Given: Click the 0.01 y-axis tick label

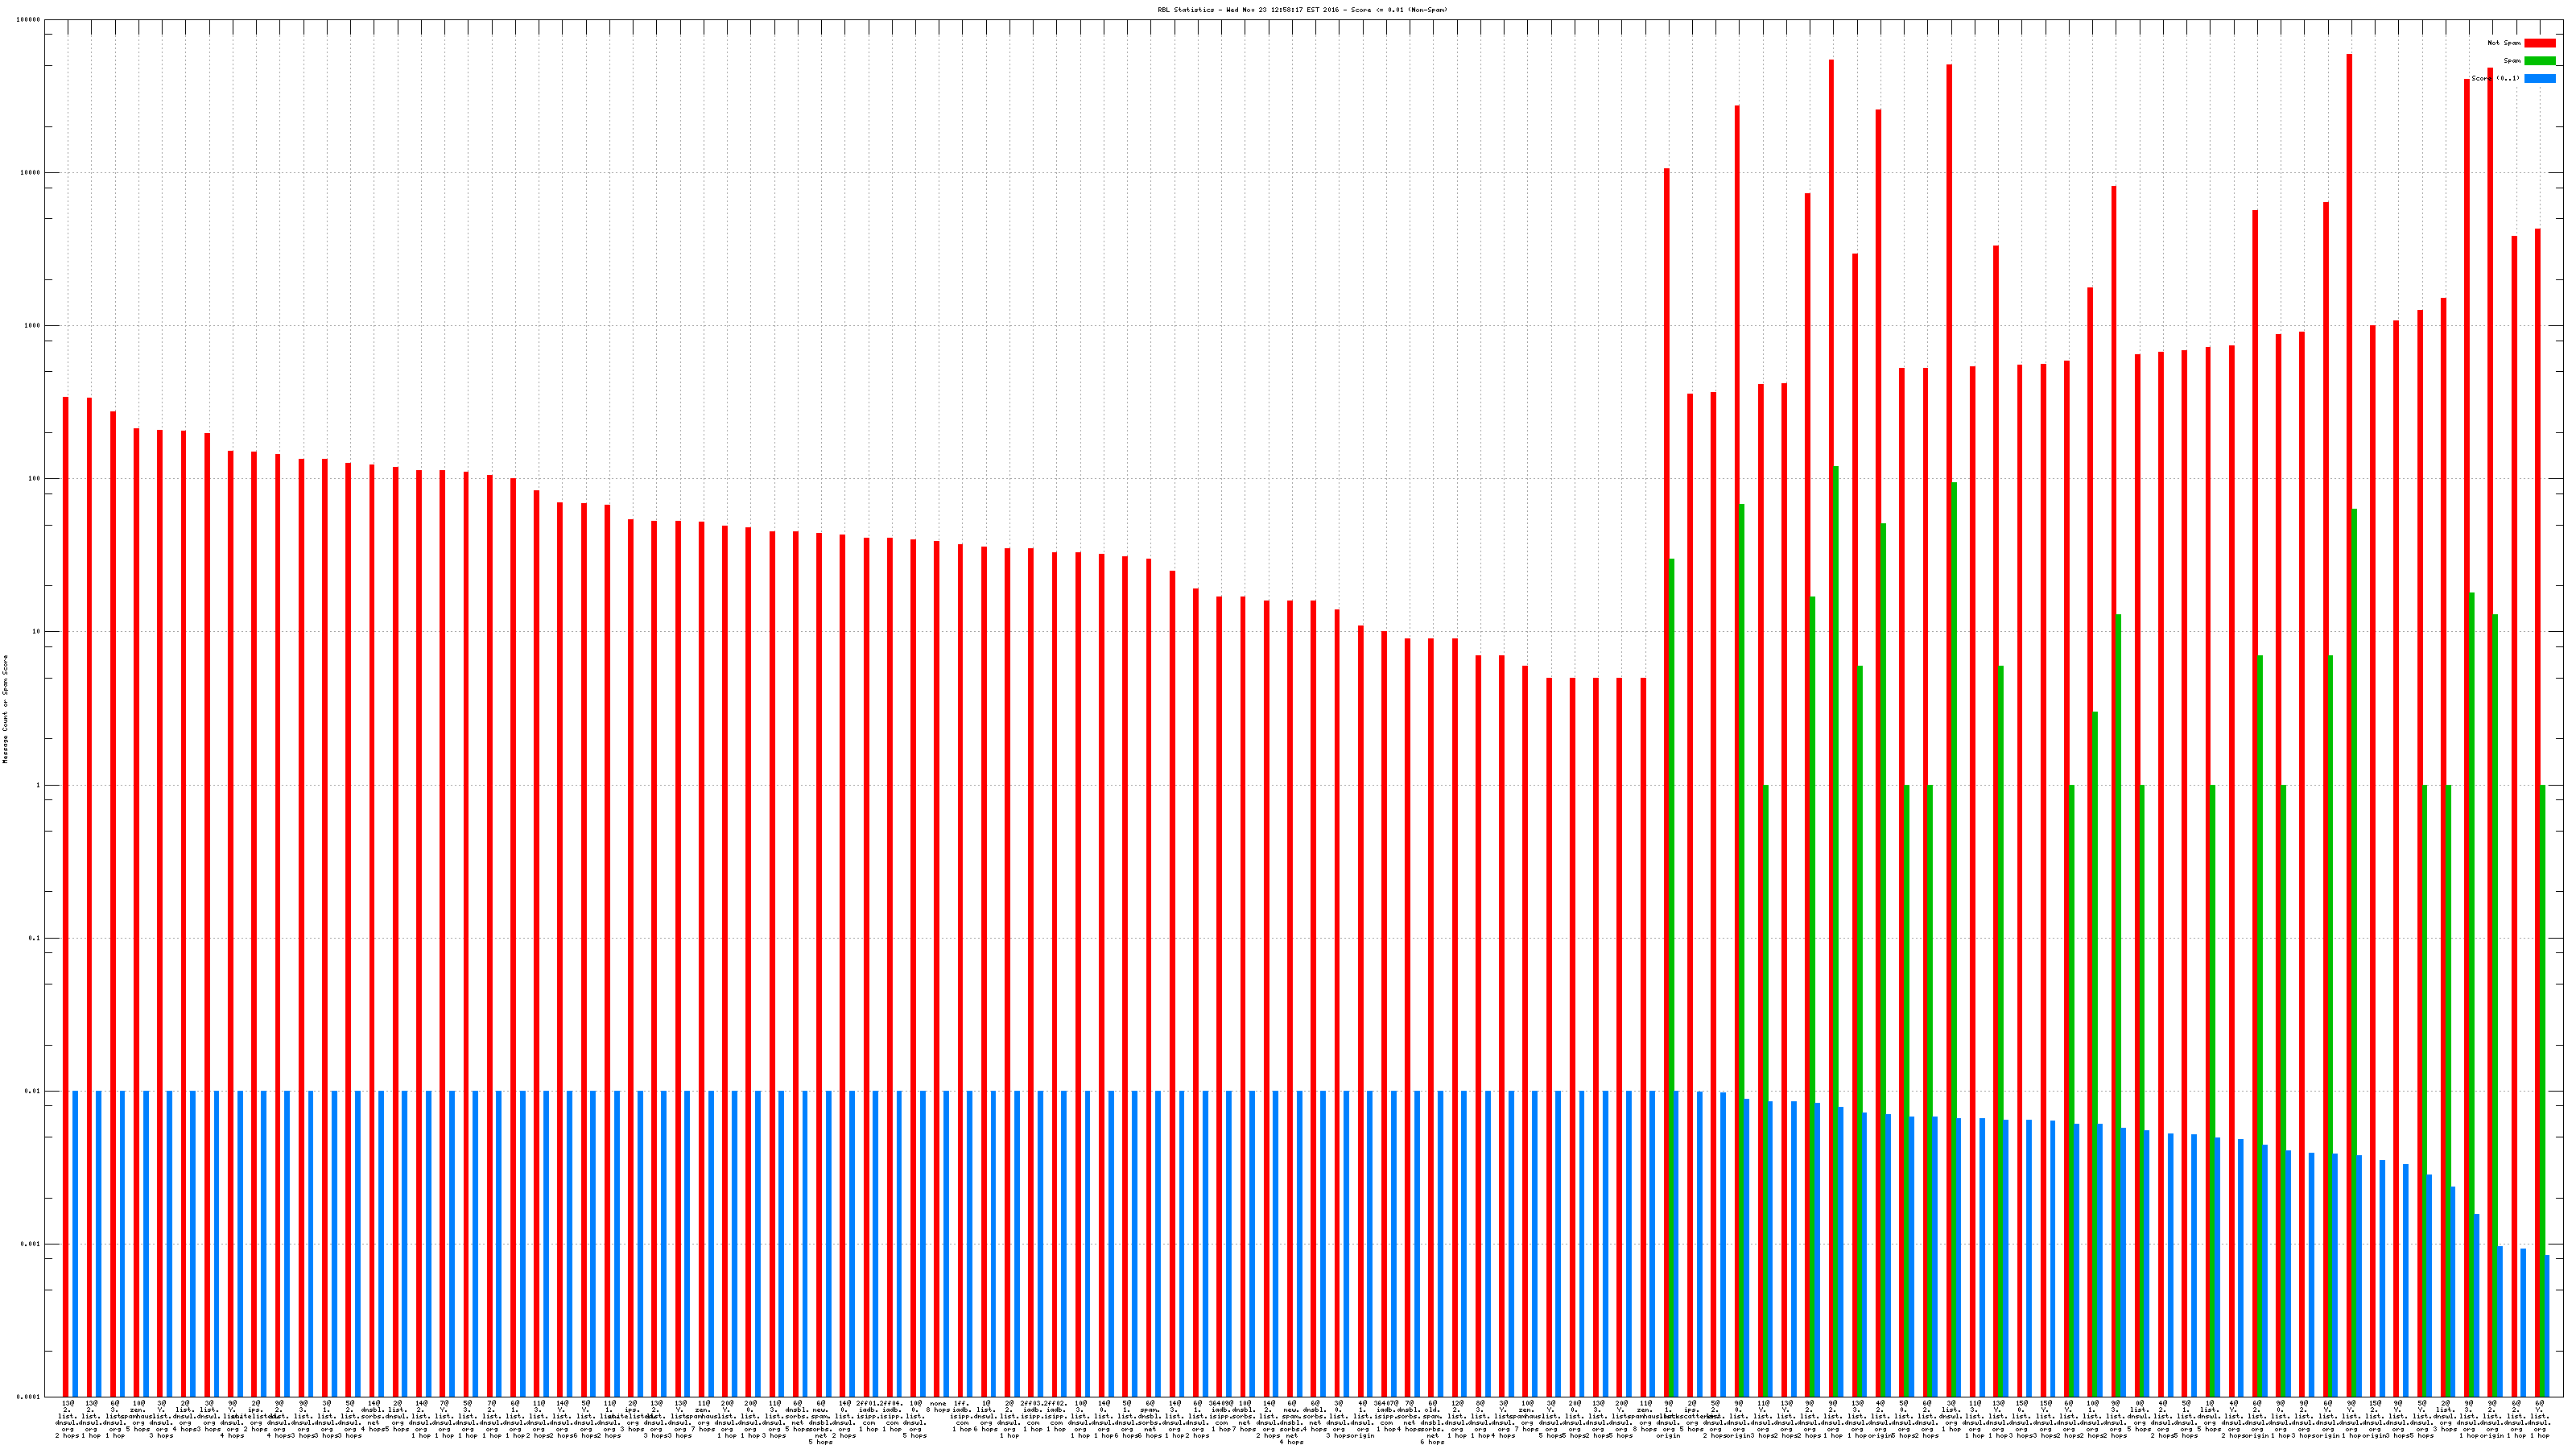Looking at the screenshot, I should coord(33,1092).
